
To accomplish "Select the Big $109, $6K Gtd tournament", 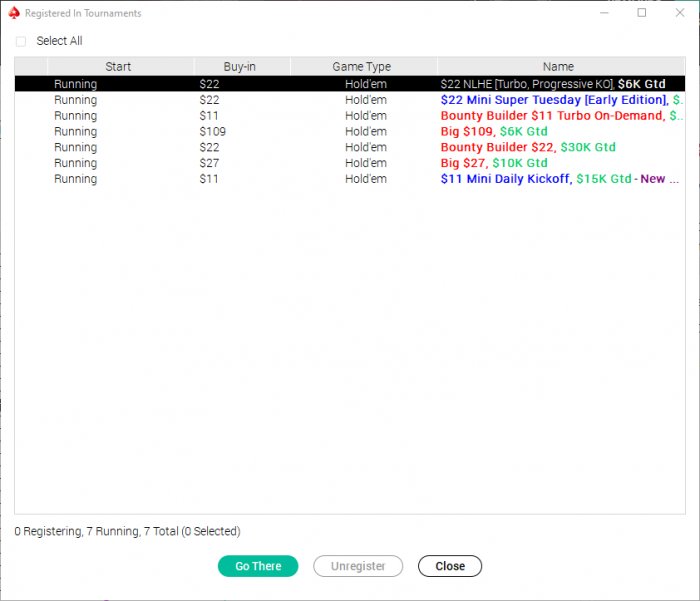I will (350, 131).
